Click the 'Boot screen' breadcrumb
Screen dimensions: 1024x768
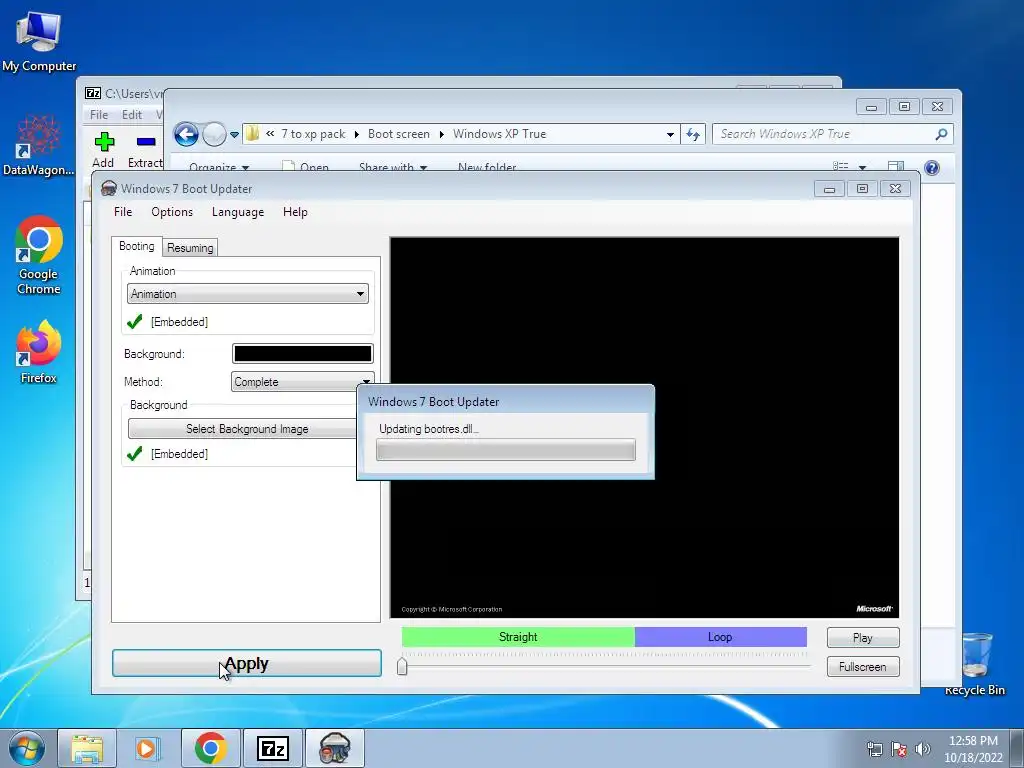(x=398, y=134)
